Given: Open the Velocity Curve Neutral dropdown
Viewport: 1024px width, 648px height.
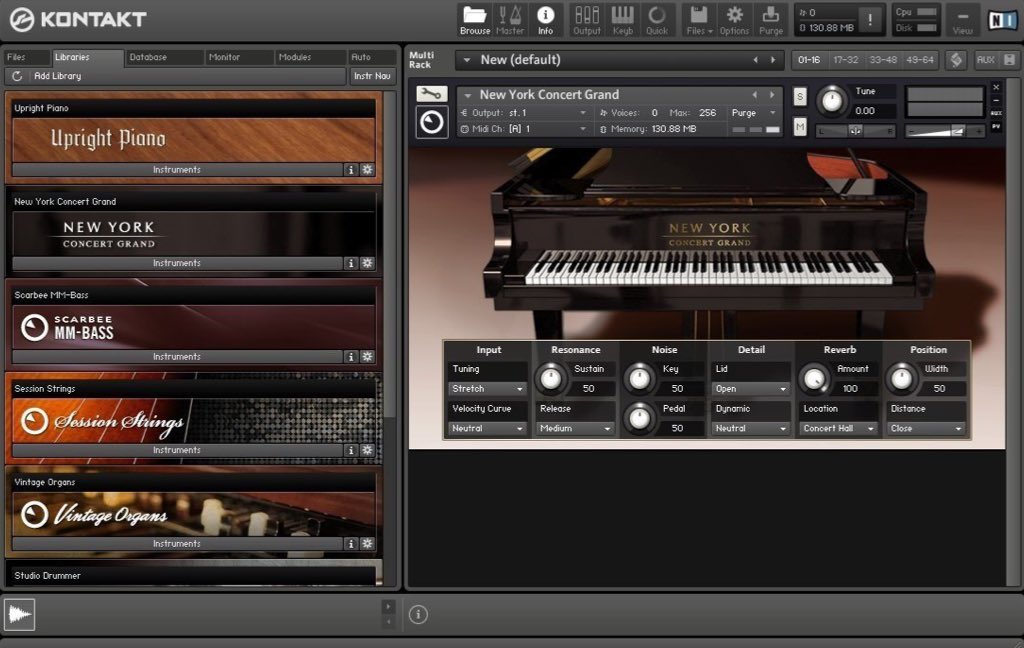Looking at the screenshot, I should 488,429.
